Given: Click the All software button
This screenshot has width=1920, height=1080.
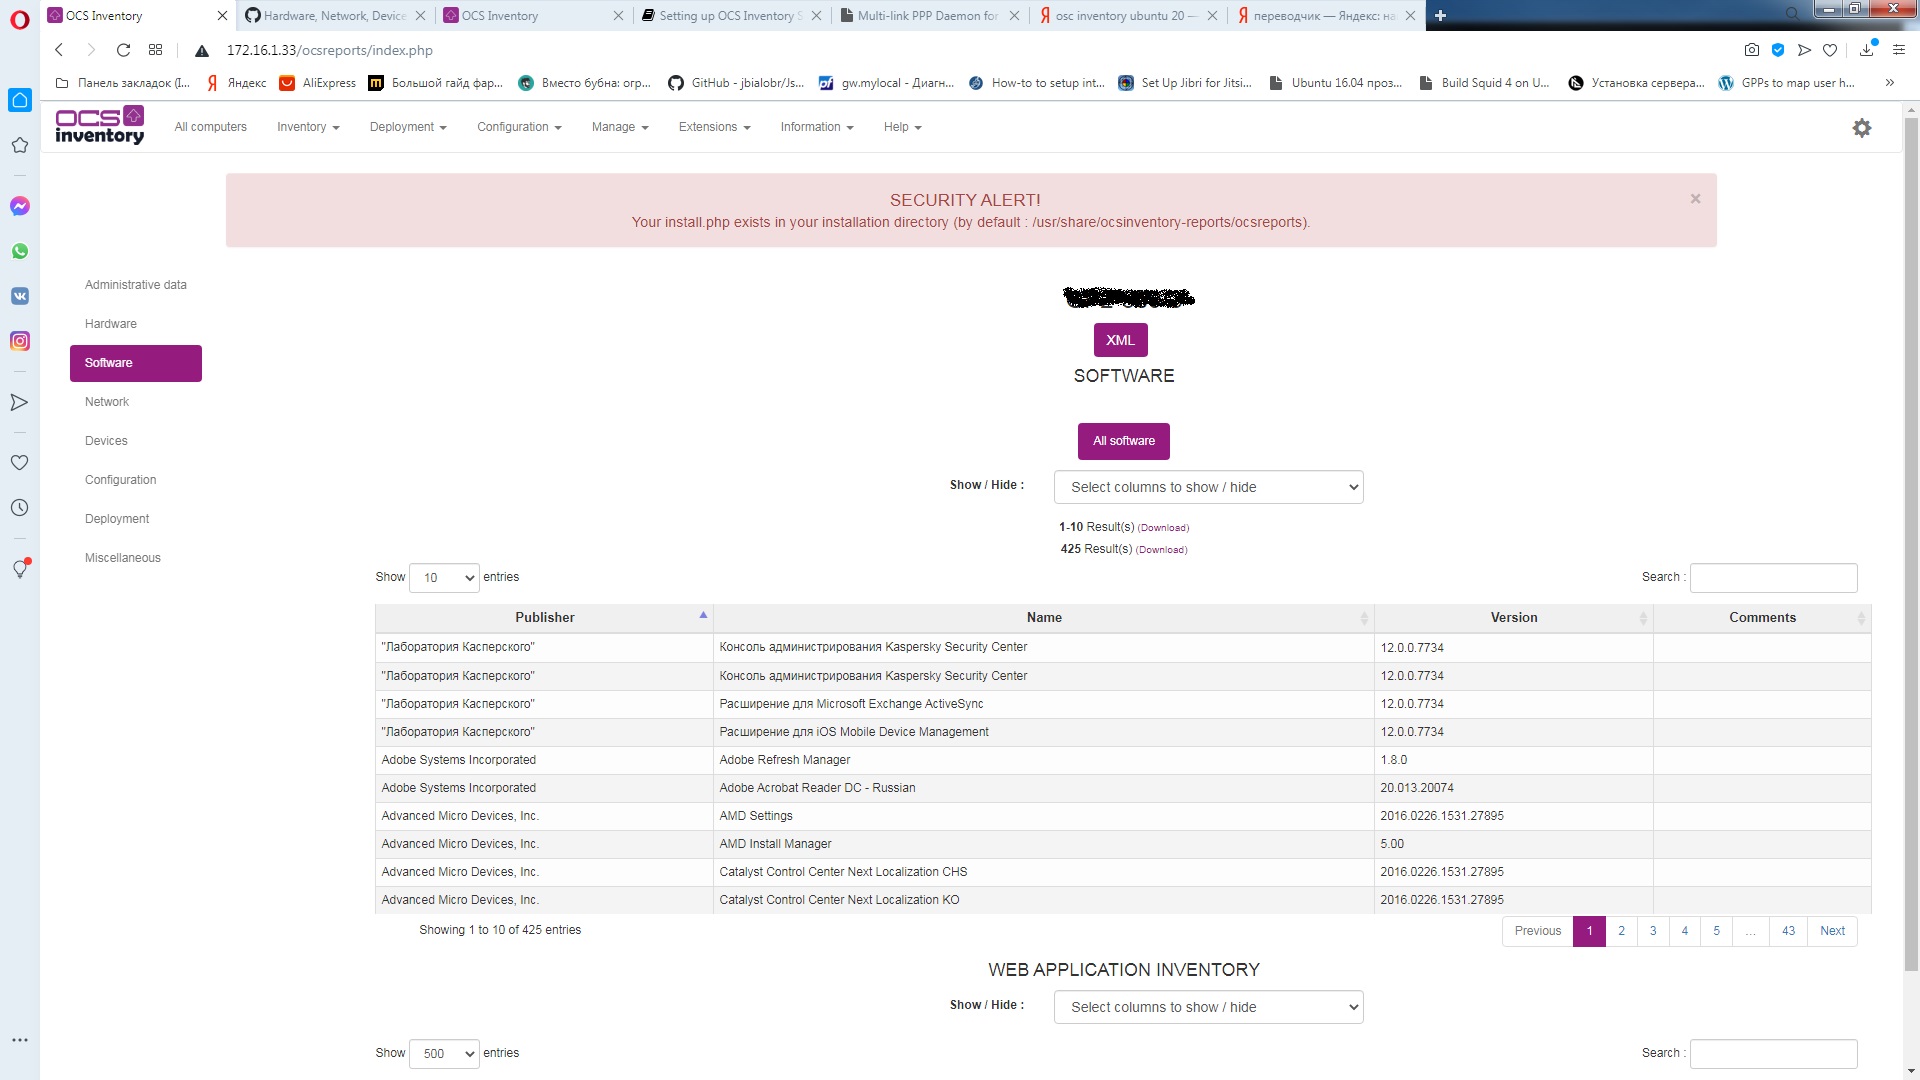Looking at the screenshot, I should pos(1123,441).
